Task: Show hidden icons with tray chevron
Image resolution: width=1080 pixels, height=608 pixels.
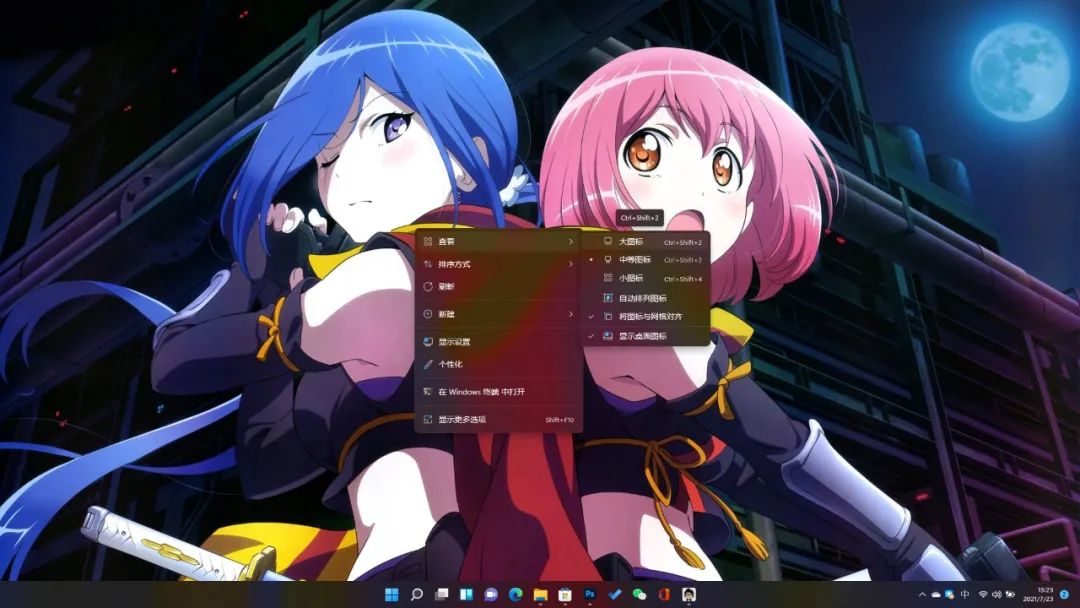Action: pos(921,594)
